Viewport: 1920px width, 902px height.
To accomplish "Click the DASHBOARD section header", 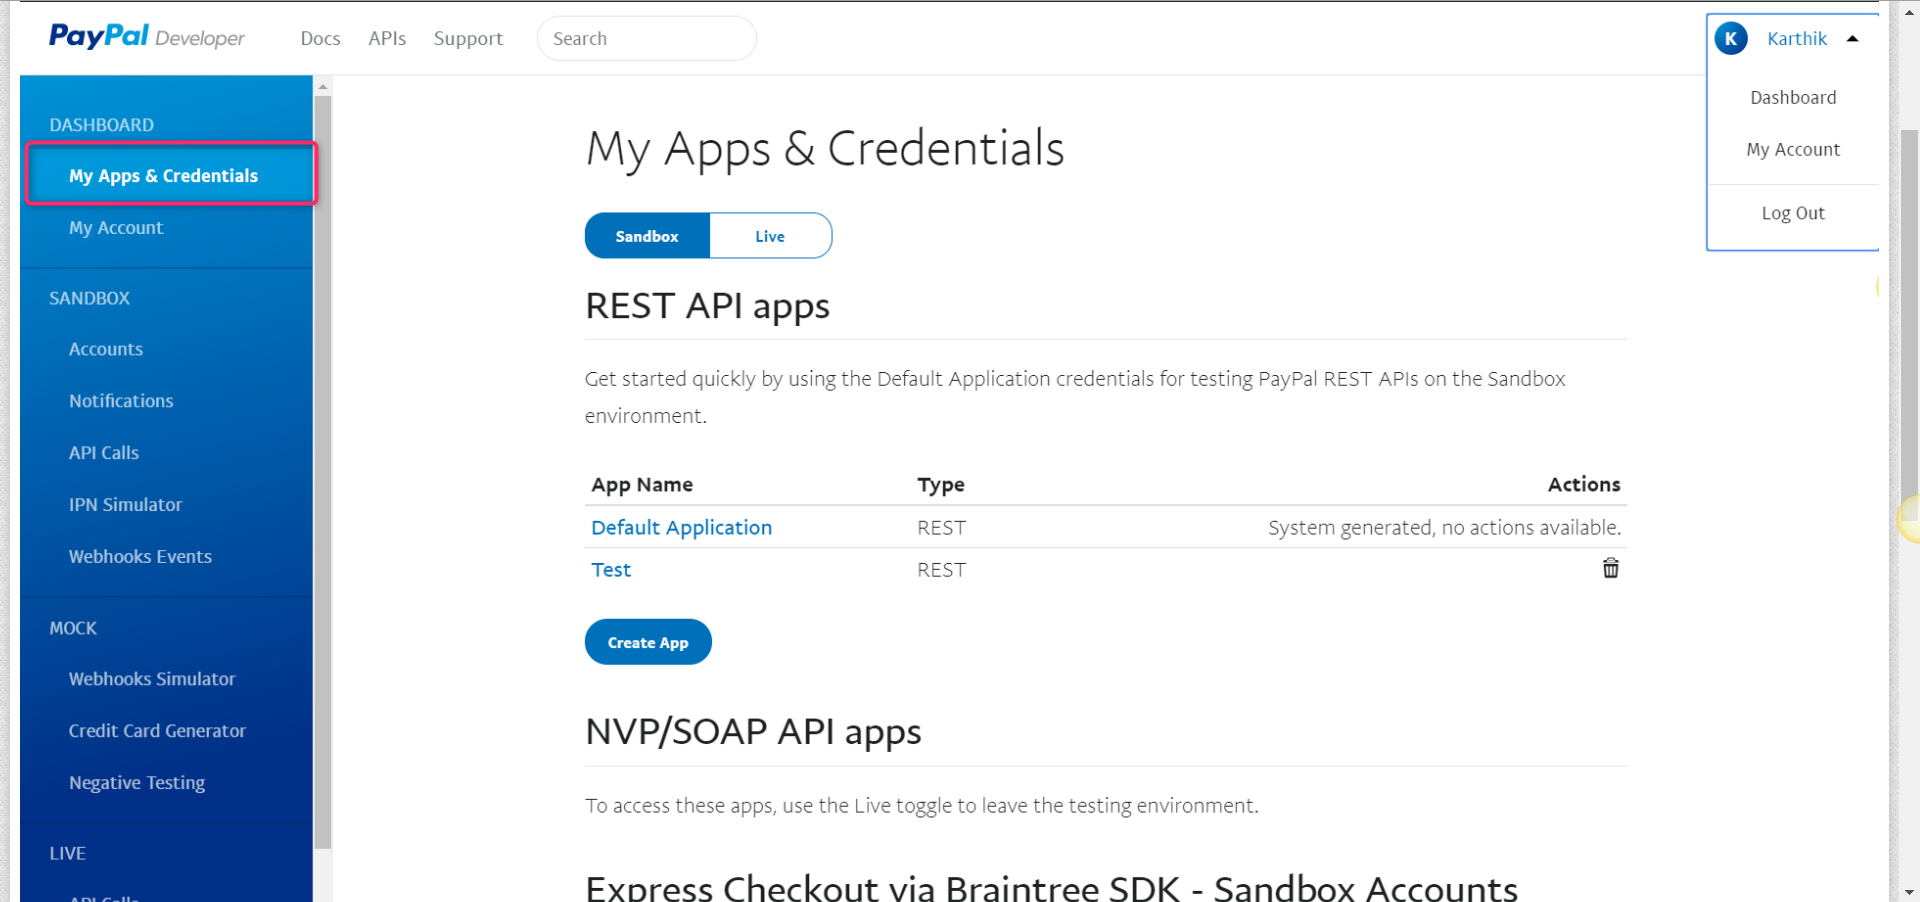I will pos(102,125).
